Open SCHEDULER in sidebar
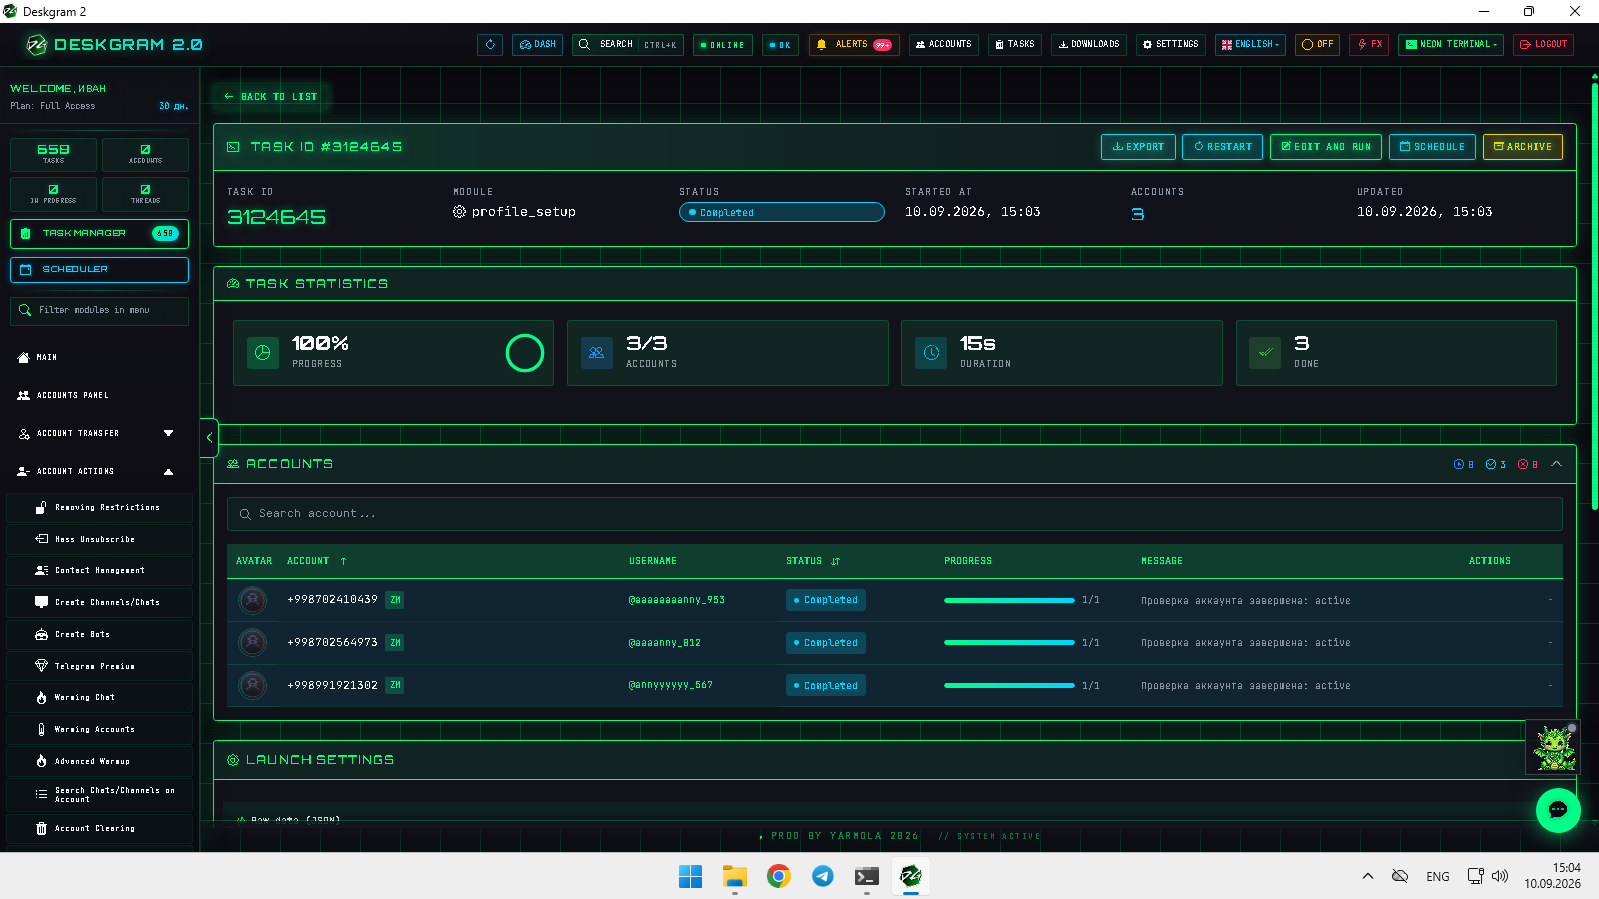The height and width of the screenshot is (899, 1599). point(99,270)
